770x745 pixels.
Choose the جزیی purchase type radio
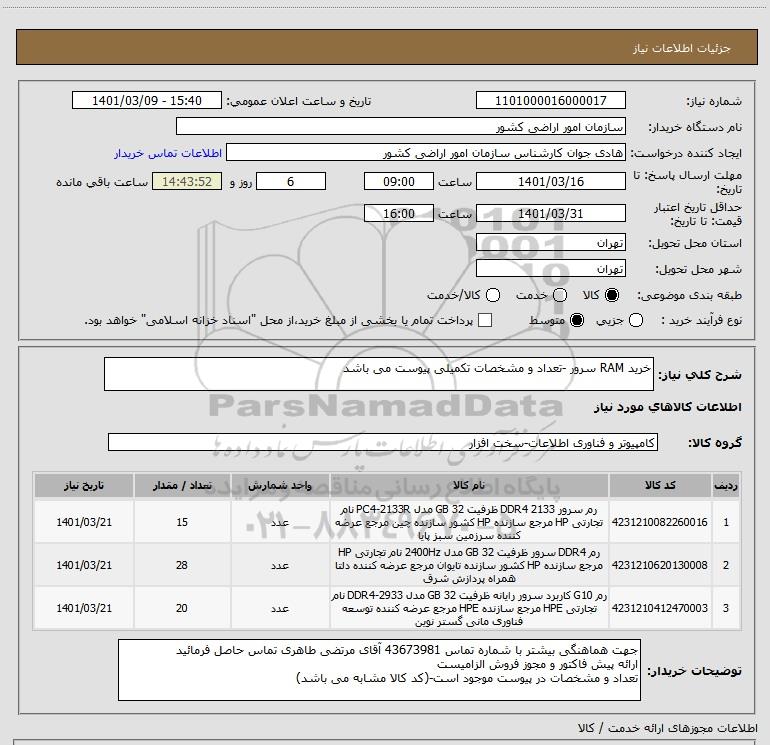click(636, 320)
